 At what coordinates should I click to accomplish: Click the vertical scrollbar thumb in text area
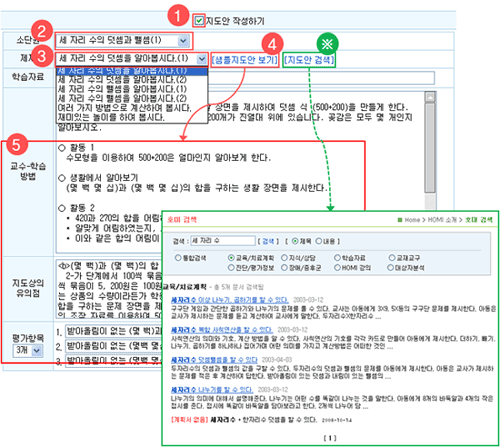pyautogui.click(x=430, y=148)
